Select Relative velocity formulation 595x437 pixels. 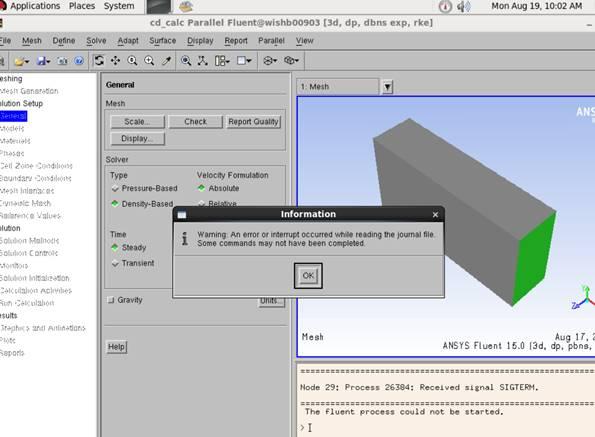click(x=218, y=204)
